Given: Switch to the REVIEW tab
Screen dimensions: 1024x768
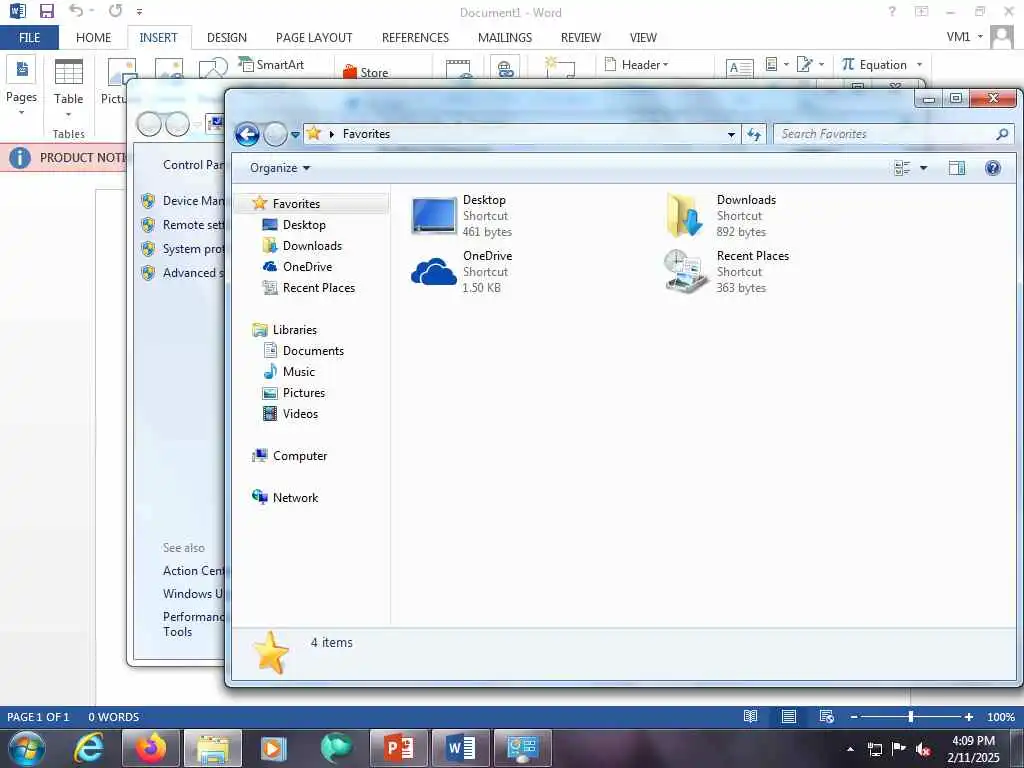Looking at the screenshot, I should [581, 37].
